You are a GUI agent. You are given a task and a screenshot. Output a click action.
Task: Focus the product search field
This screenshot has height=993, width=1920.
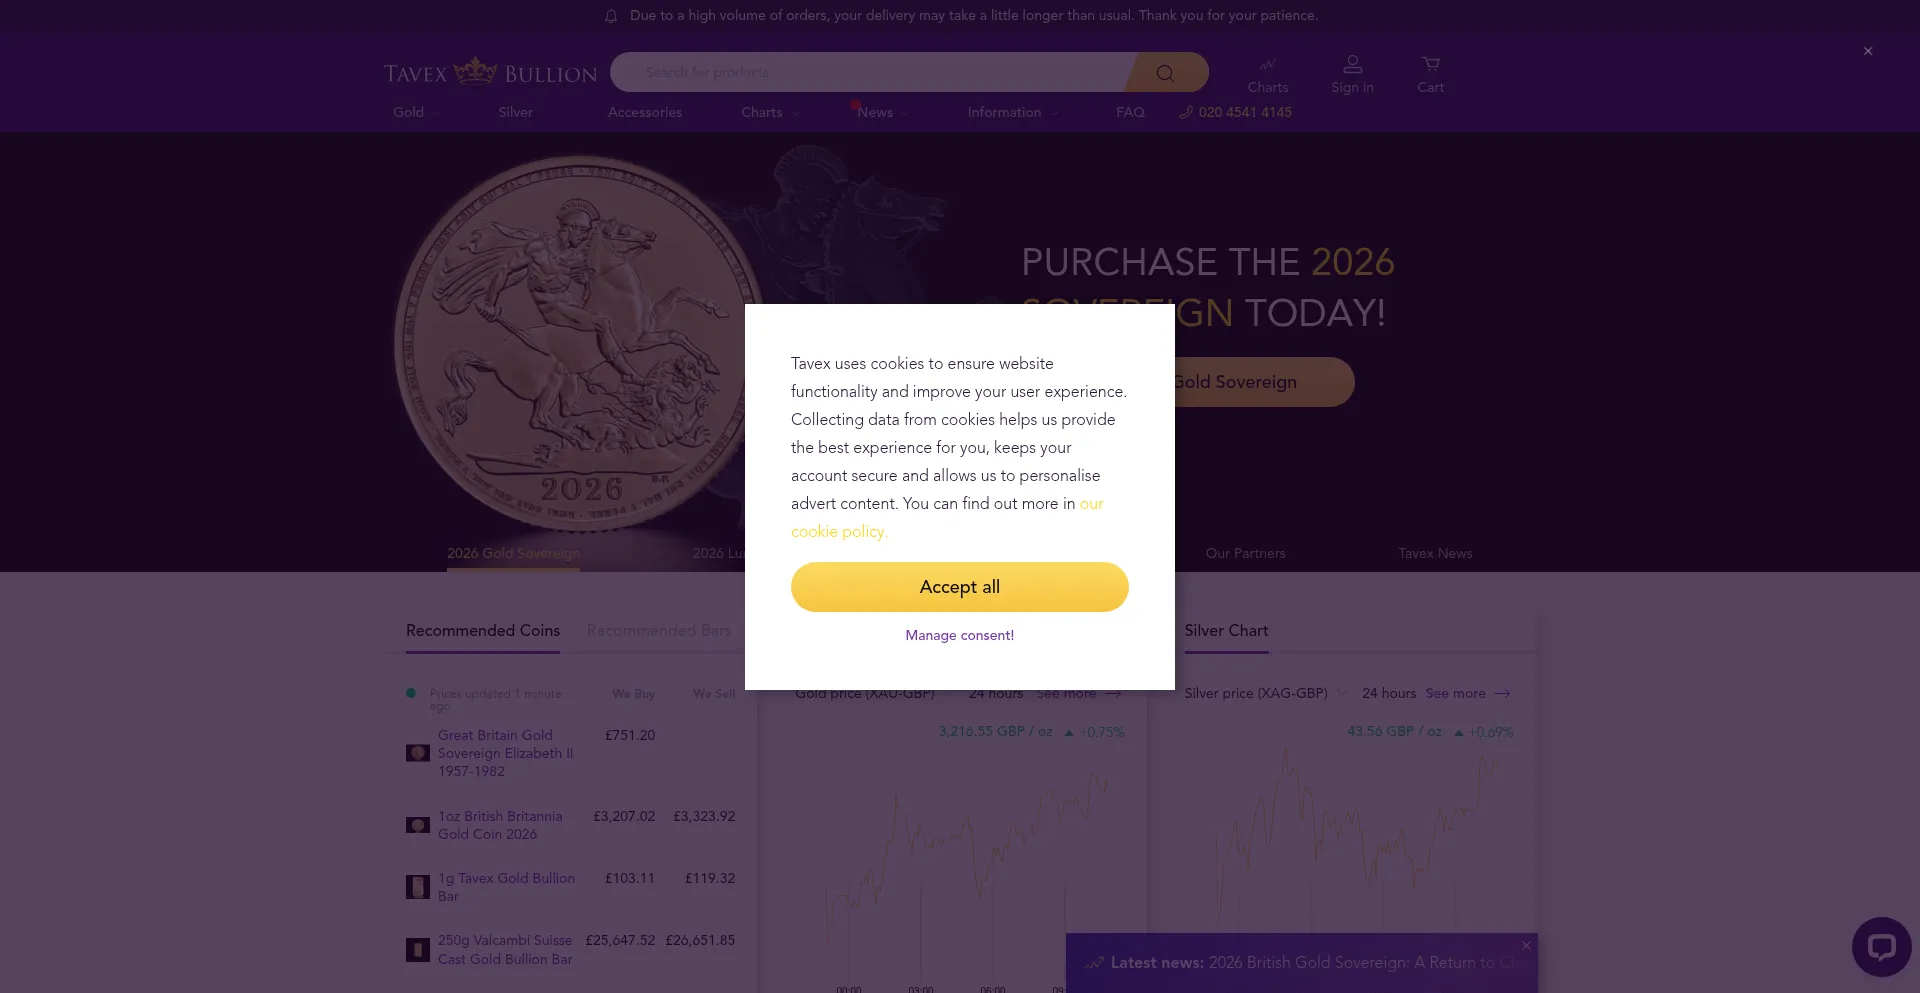click(870, 73)
